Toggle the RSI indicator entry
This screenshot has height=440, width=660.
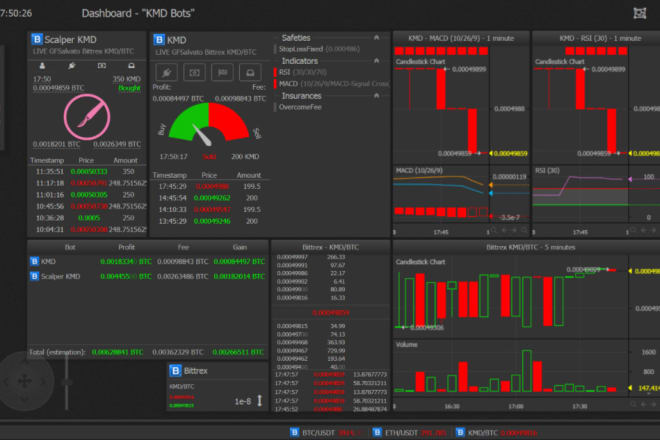tap(301, 72)
